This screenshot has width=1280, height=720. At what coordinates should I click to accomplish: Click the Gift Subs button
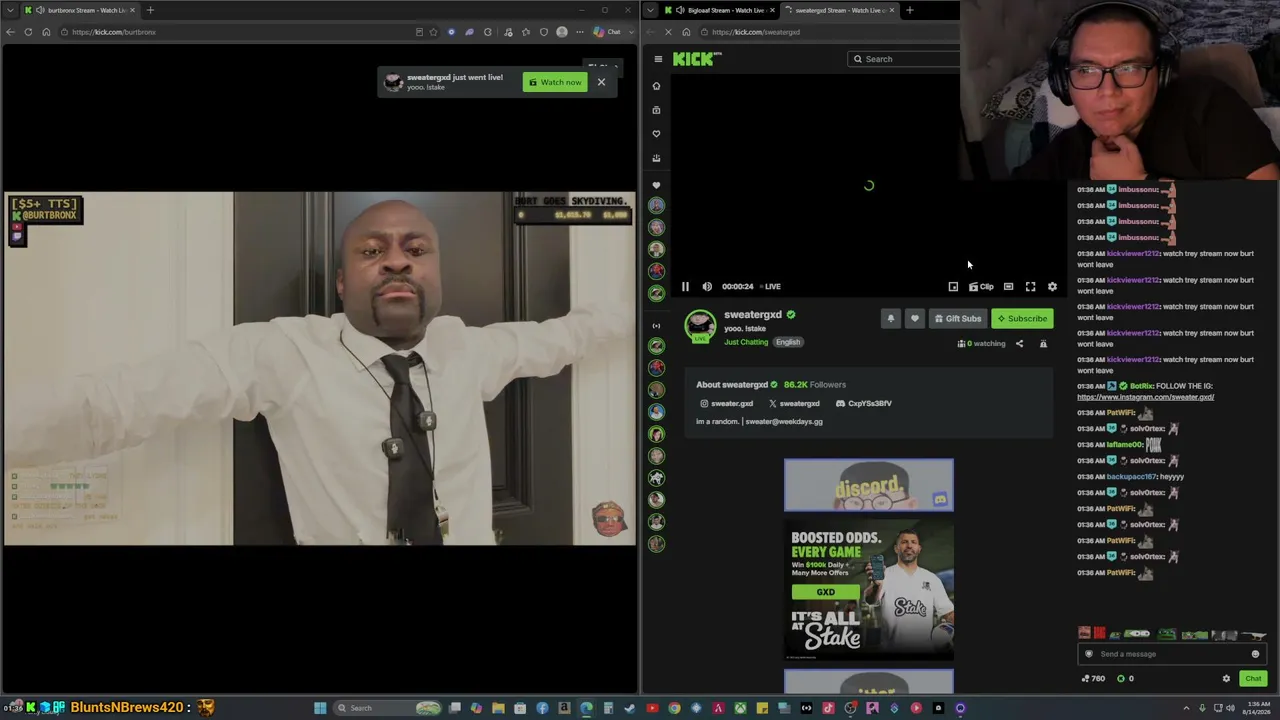point(957,319)
